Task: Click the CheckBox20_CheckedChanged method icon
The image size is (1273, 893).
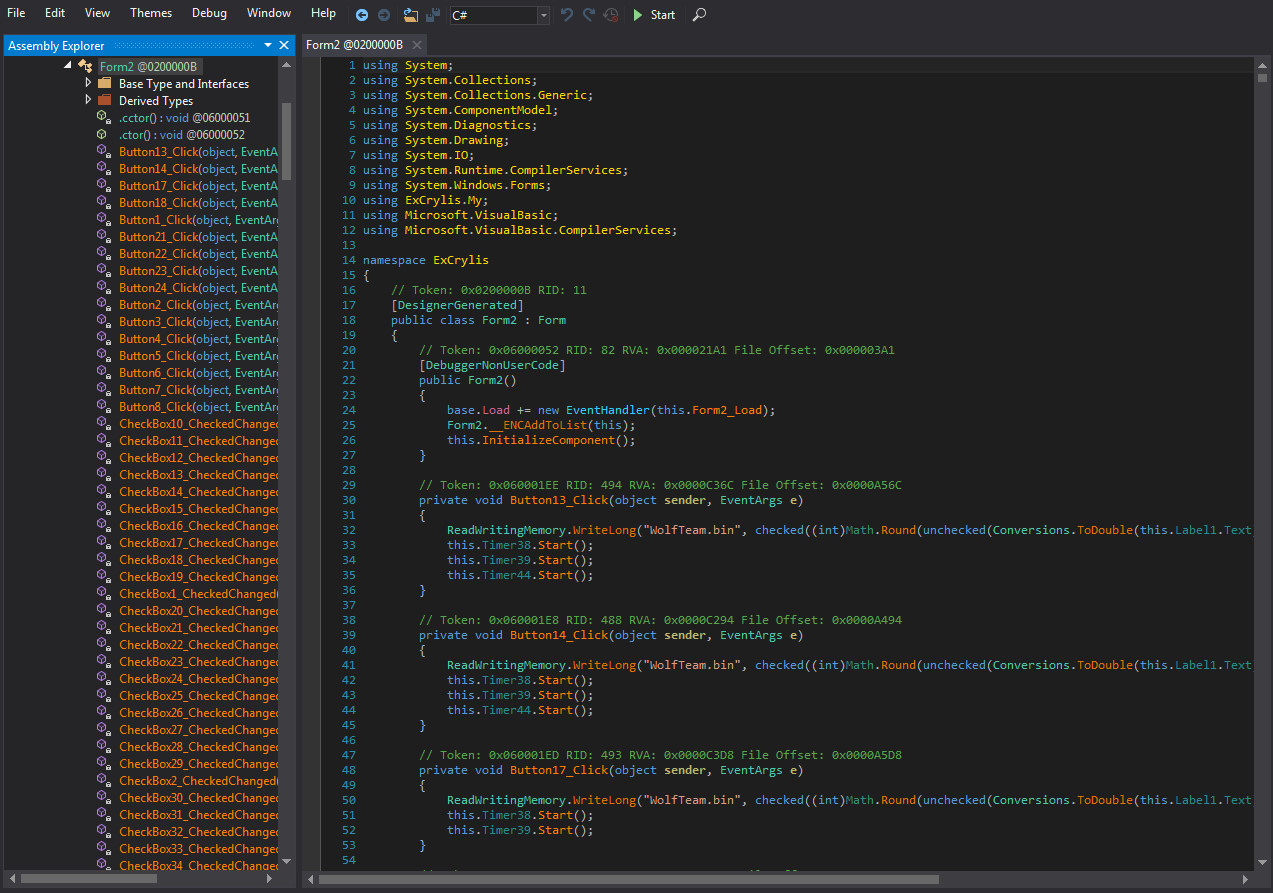Action: coord(103,610)
